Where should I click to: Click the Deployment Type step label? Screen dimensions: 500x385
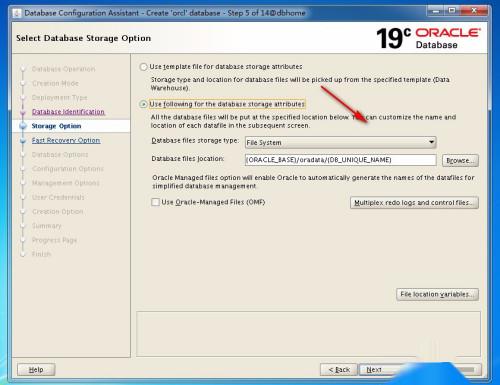pyautogui.click(x=59, y=98)
